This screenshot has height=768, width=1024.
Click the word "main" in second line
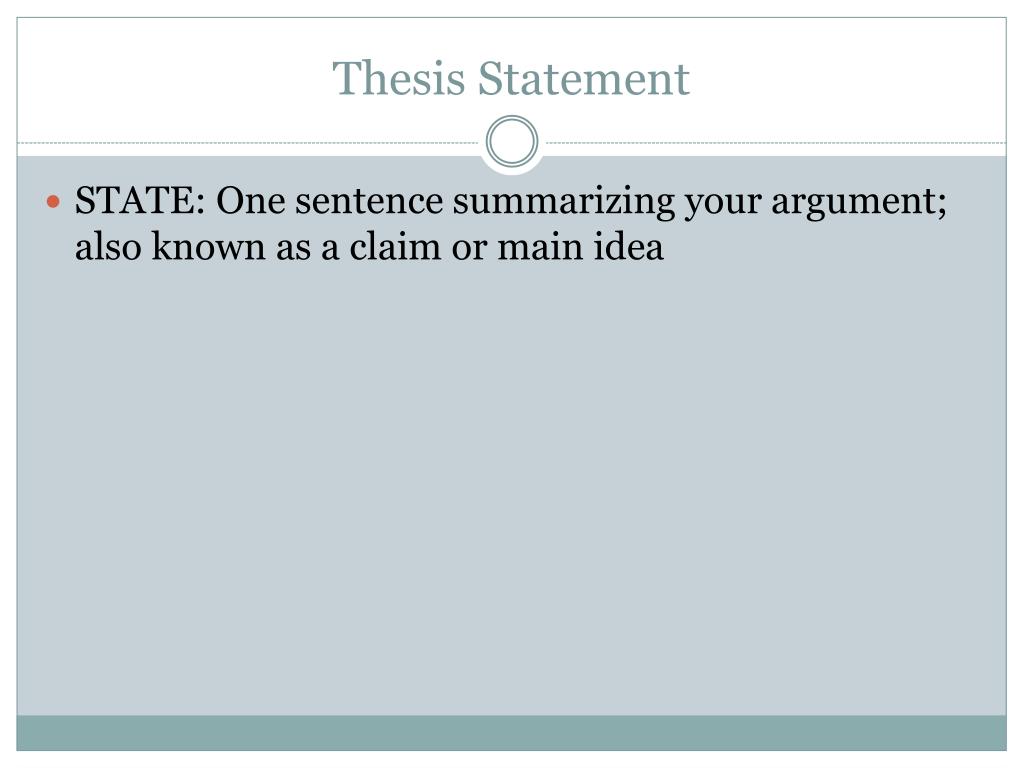(x=539, y=248)
